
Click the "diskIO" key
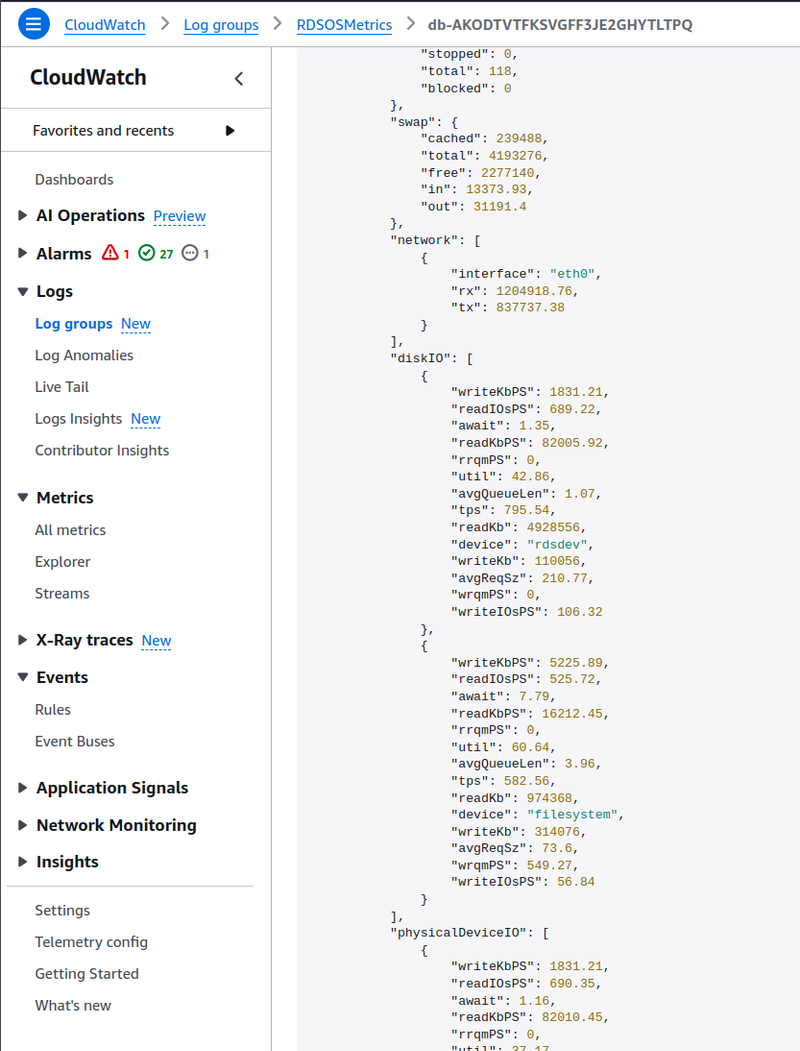point(421,359)
